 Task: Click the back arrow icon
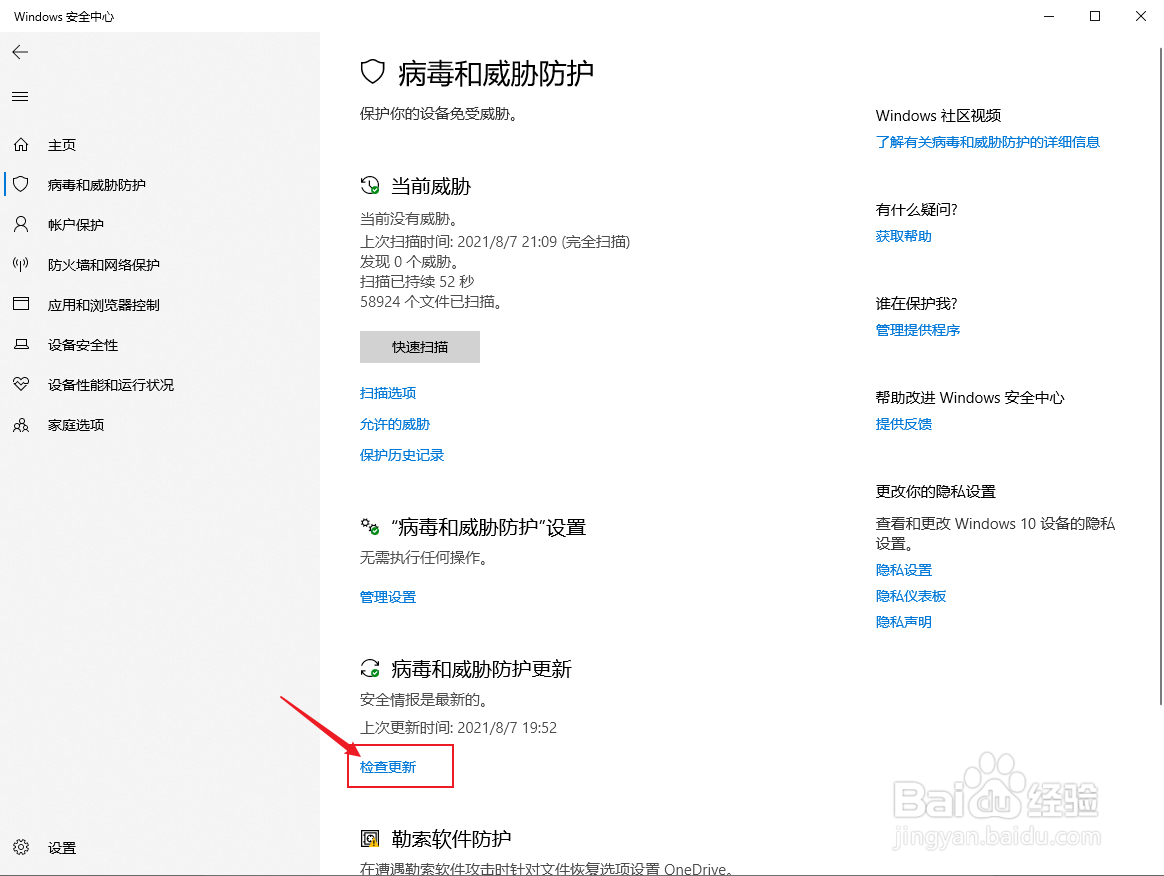coord(20,52)
